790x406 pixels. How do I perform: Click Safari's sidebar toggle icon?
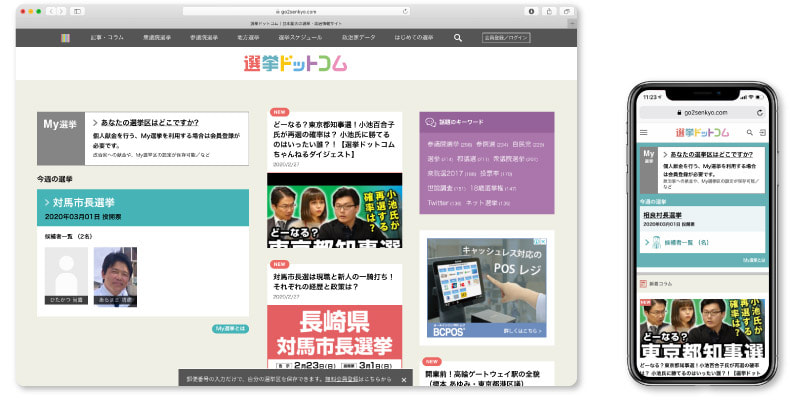(77, 11)
